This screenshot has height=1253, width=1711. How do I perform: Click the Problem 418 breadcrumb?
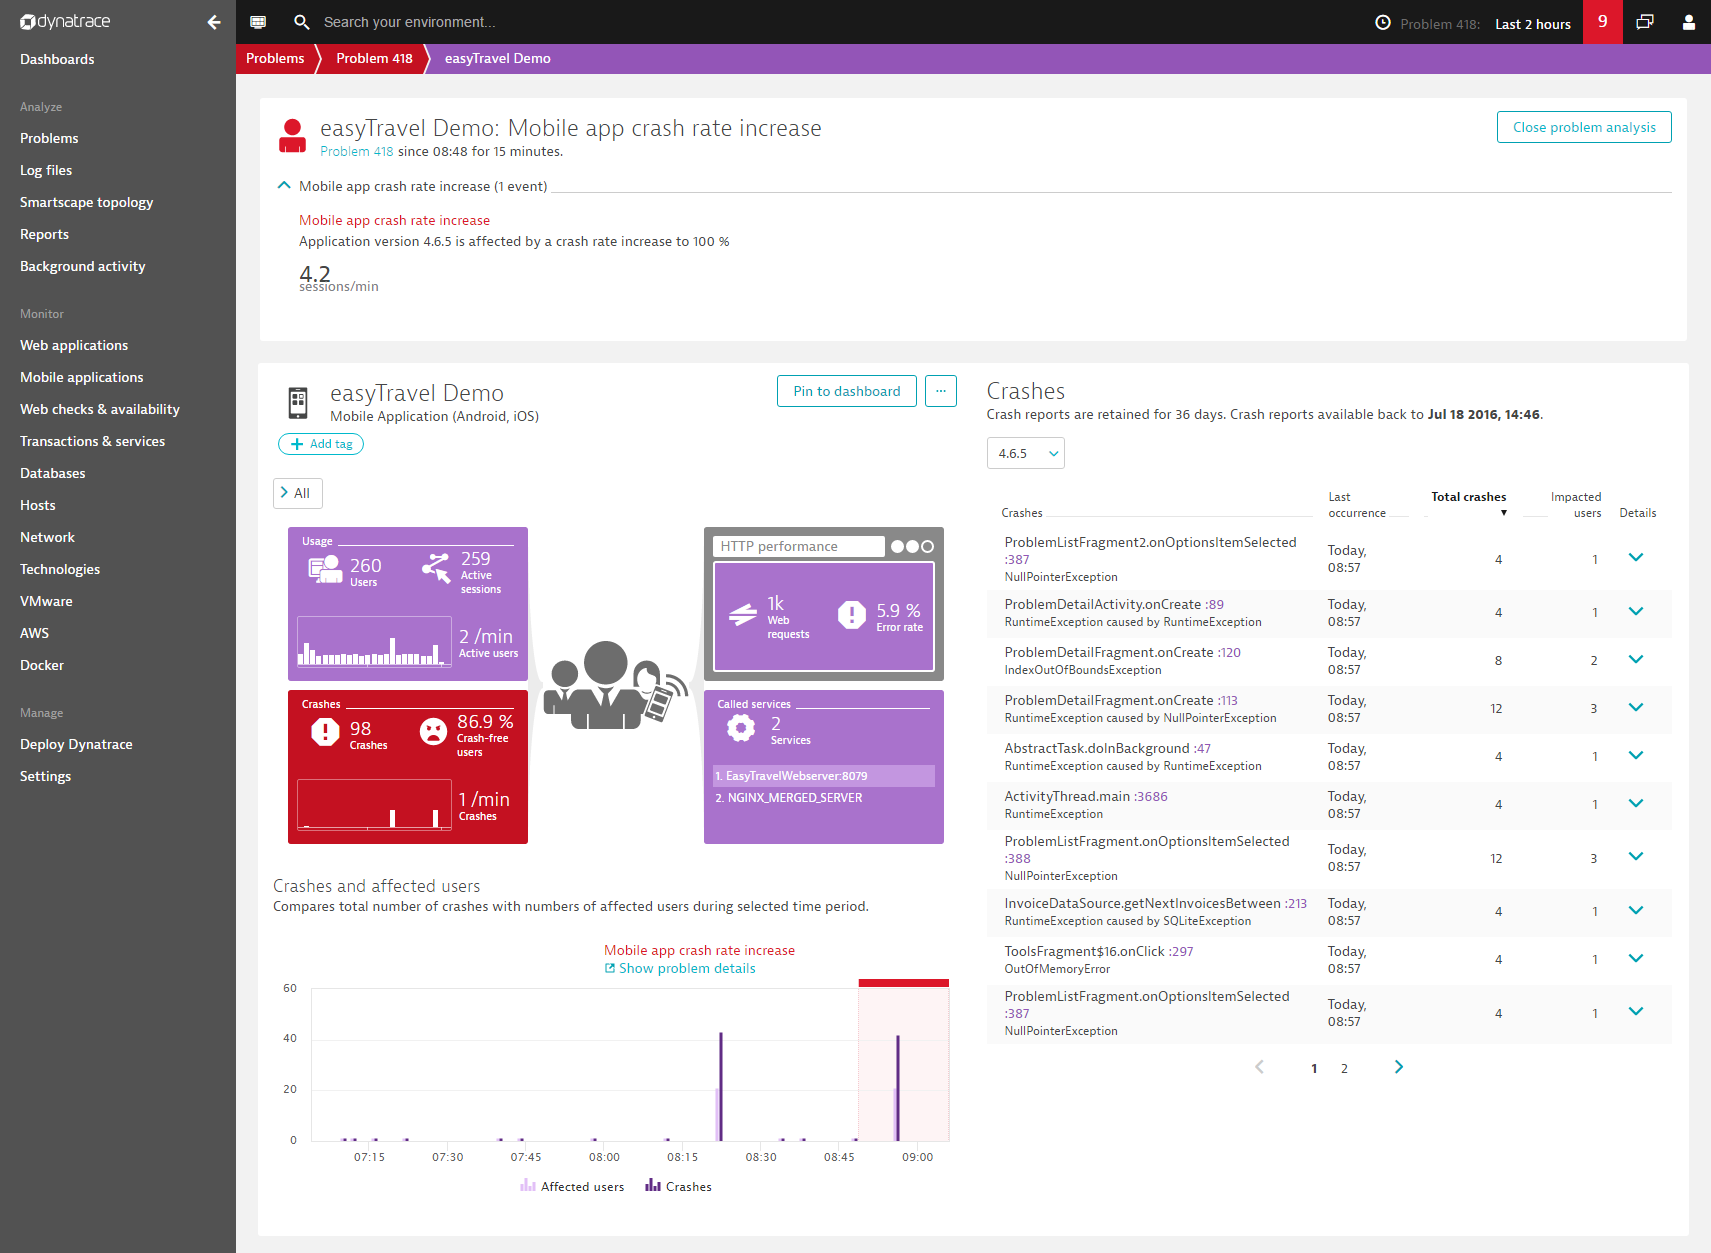(374, 58)
